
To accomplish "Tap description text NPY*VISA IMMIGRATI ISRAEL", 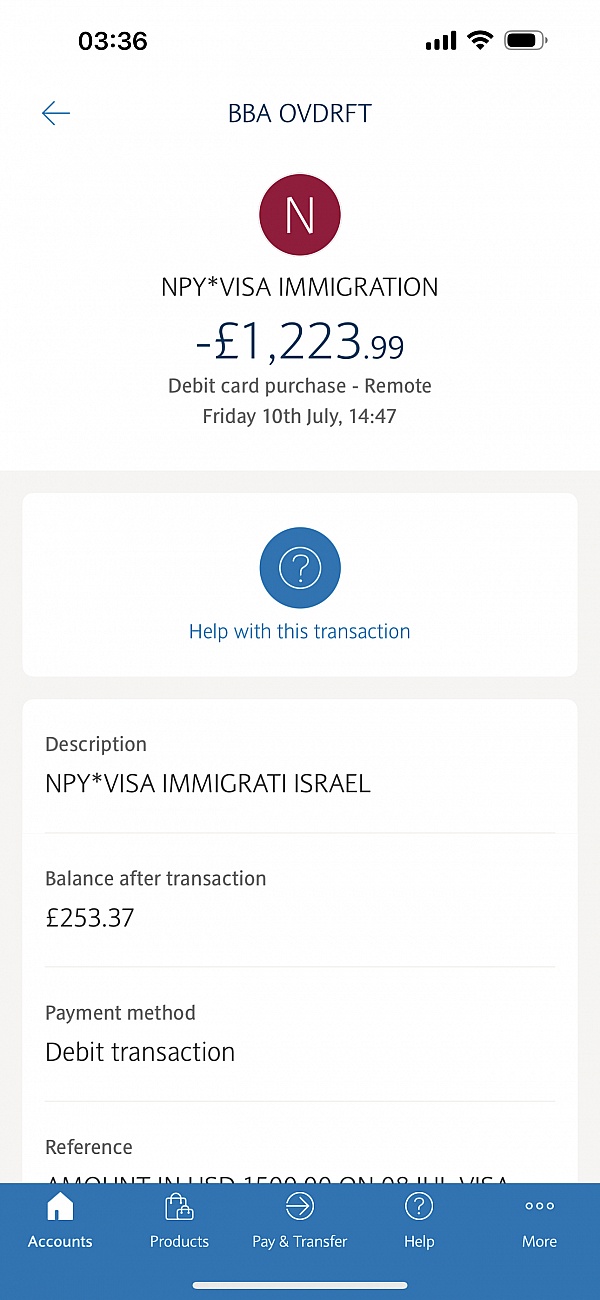I will click(x=208, y=783).
